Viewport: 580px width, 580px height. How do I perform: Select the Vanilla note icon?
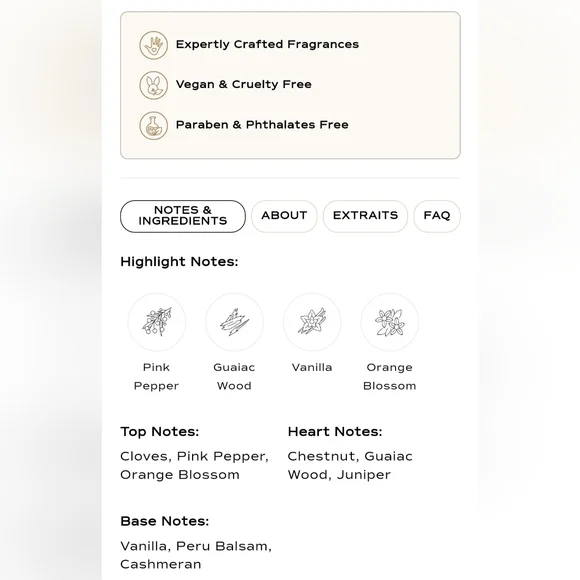[x=312, y=322]
